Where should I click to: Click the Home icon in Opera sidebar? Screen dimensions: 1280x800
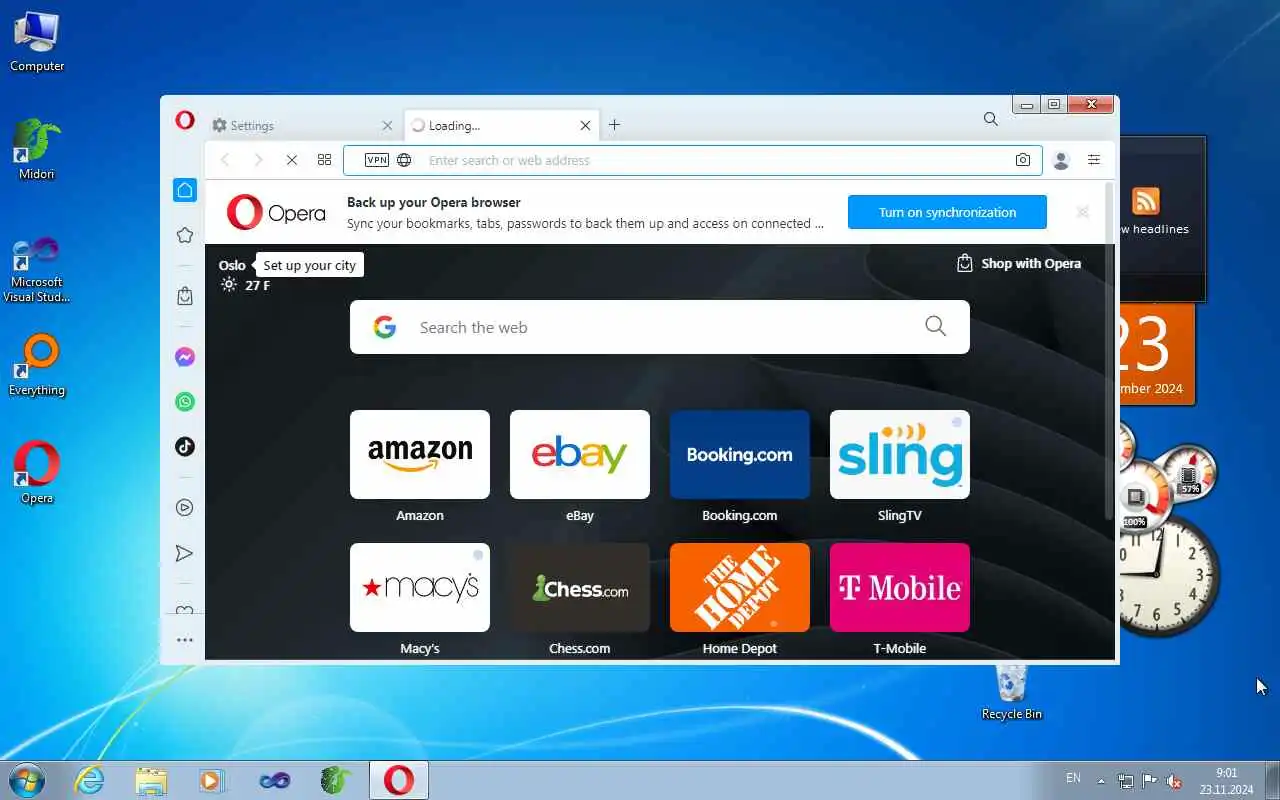(185, 190)
